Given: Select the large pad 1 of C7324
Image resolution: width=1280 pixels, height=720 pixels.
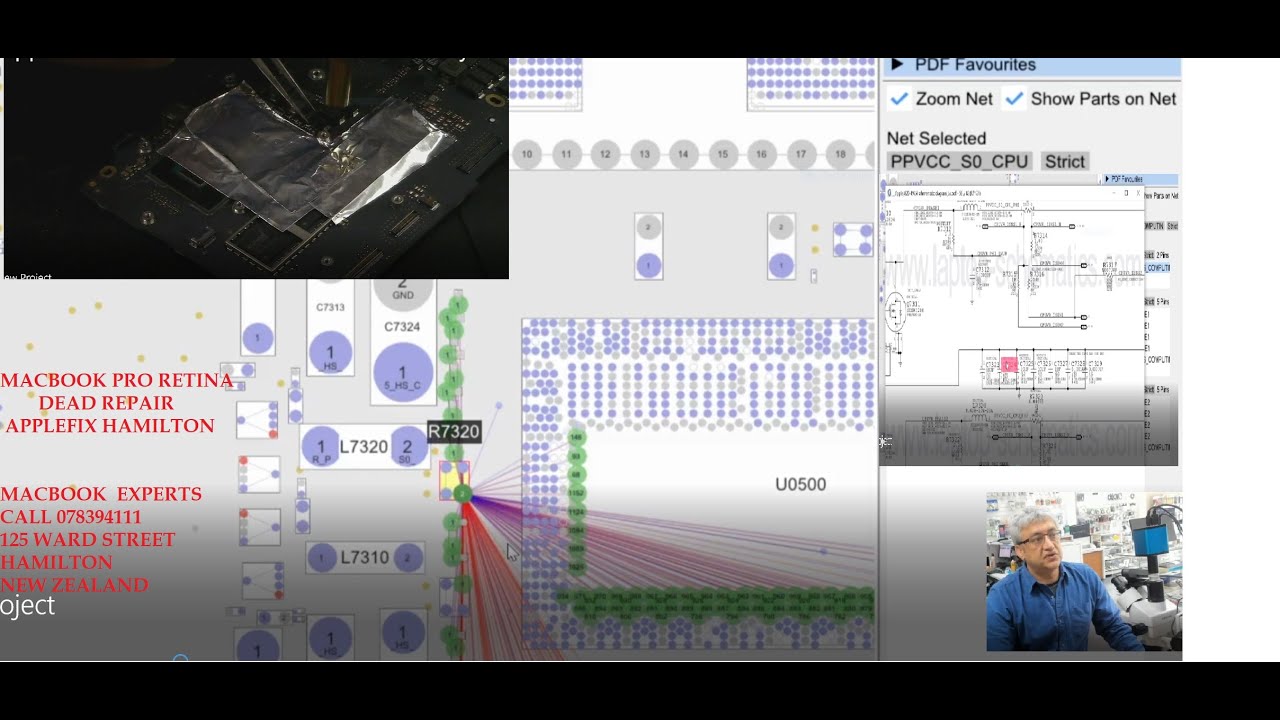Looking at the screenshot, I should click(403, 371).
